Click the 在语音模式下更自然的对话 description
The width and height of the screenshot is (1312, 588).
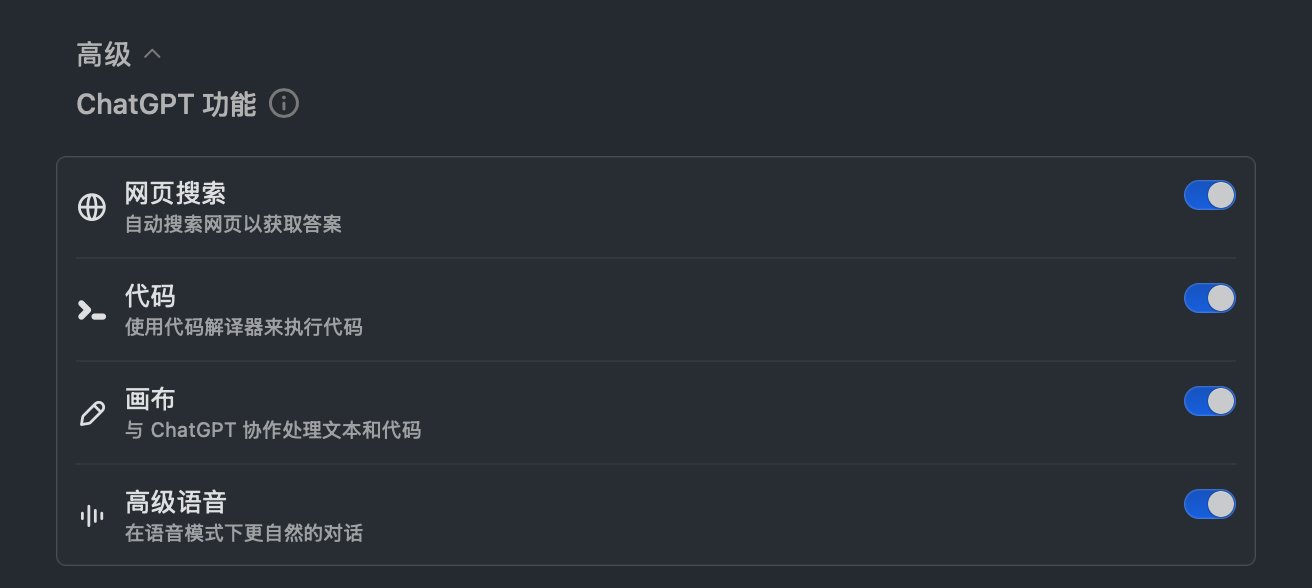[x=243, y=533]
